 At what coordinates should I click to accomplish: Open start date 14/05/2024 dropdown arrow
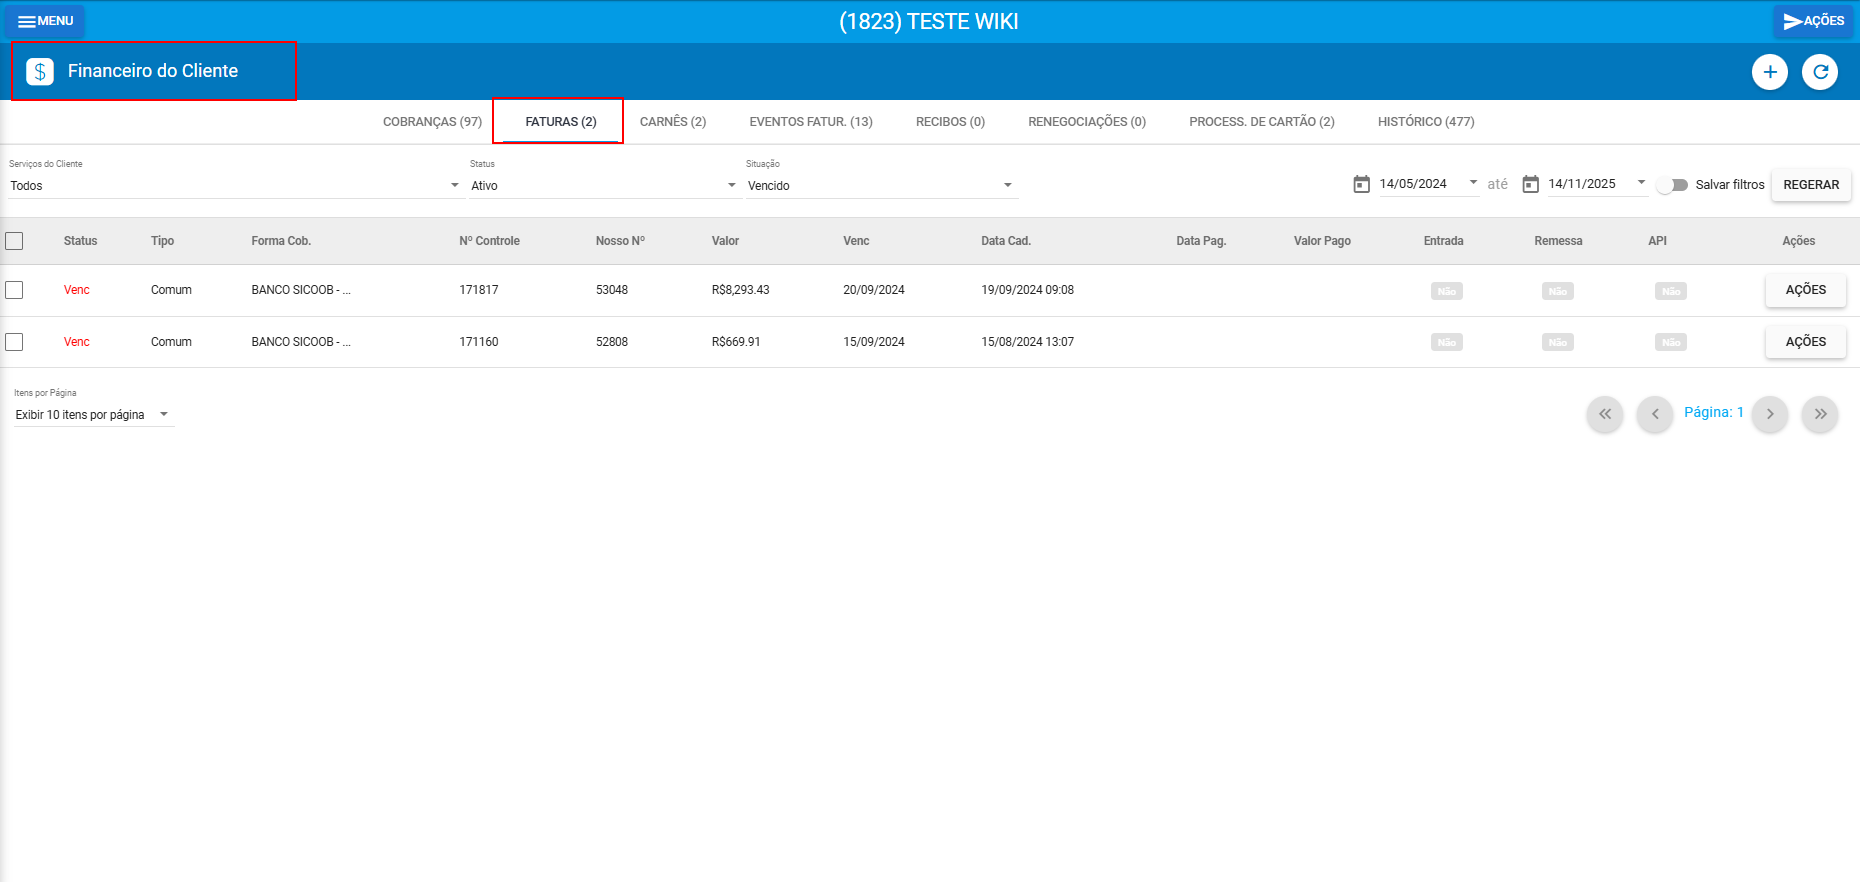point(1473,182)
